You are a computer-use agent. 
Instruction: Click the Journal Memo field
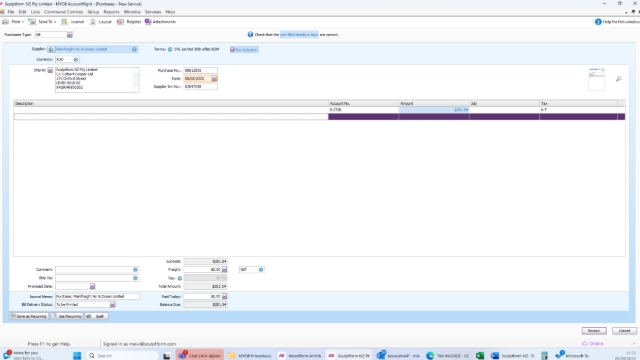point(97,296)
